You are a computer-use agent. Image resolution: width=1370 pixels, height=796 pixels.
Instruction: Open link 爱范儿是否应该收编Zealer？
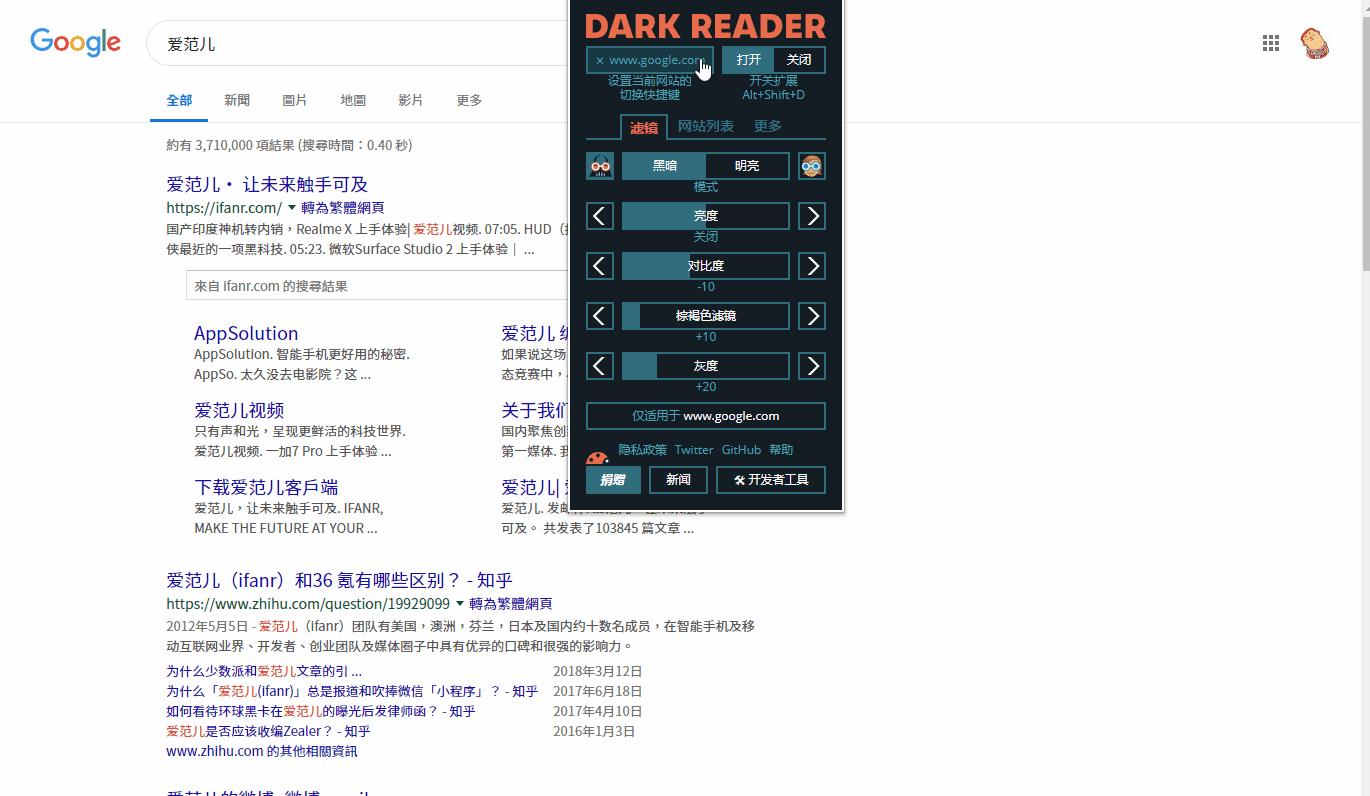click(268, 731)
